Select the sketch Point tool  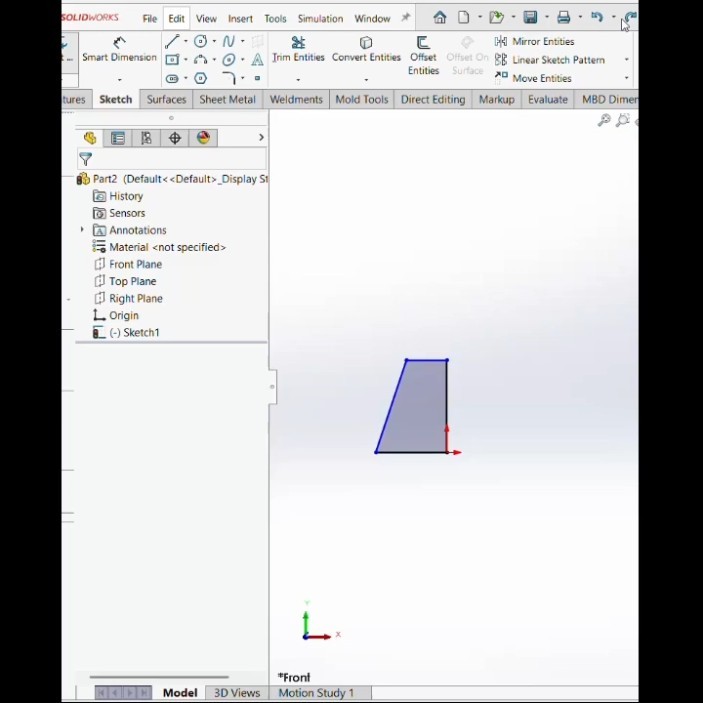pos(257,78)
